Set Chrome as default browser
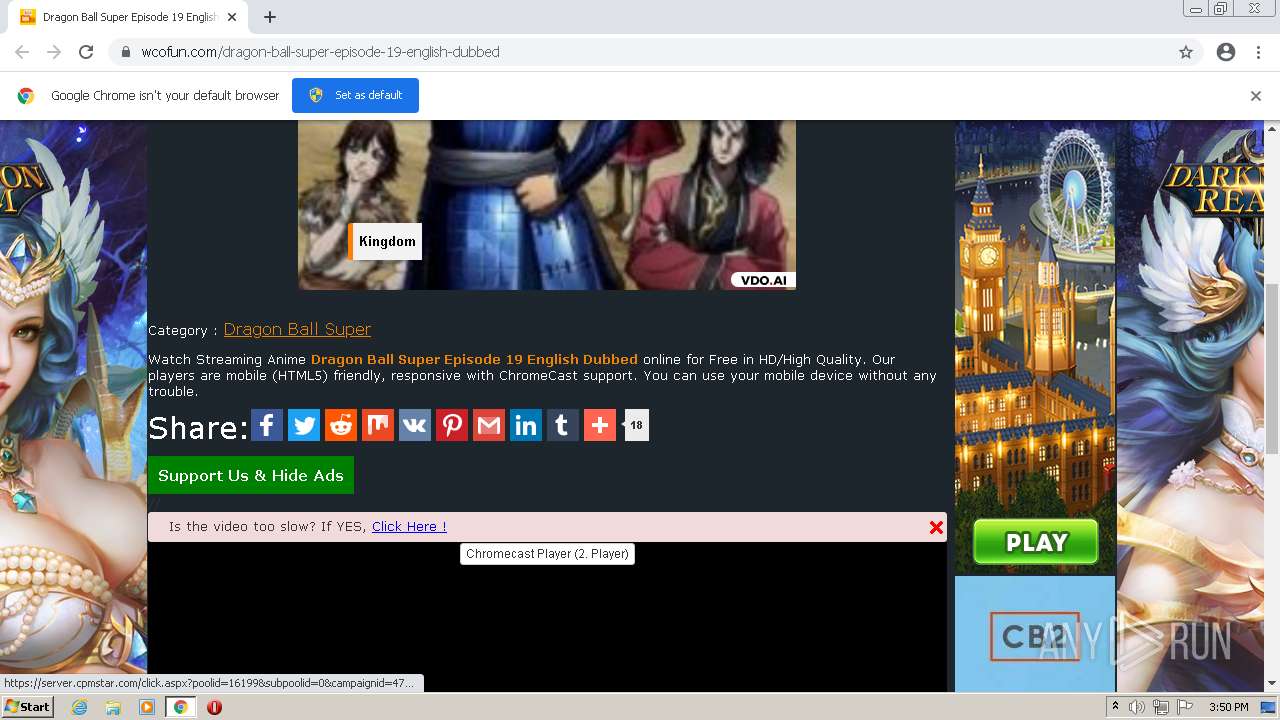 coord(355,95)
